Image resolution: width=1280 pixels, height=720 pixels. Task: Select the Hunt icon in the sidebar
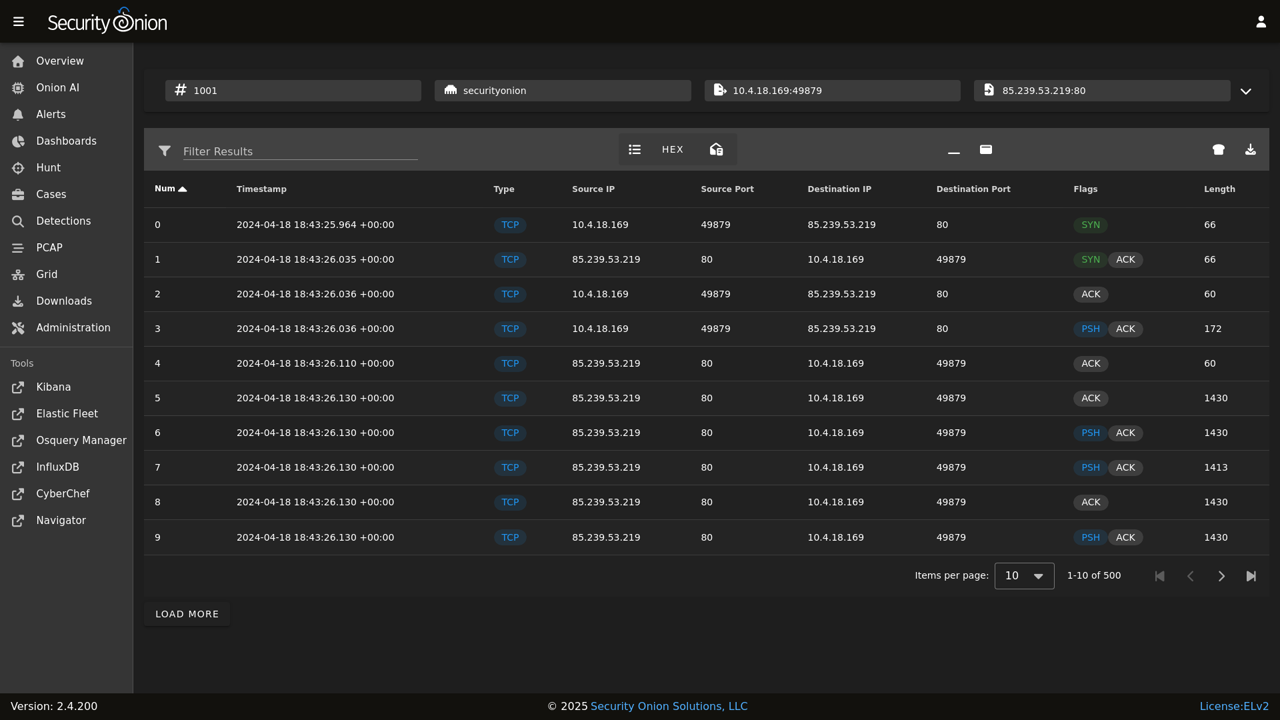pyautogui.click(x=17, y=167)
